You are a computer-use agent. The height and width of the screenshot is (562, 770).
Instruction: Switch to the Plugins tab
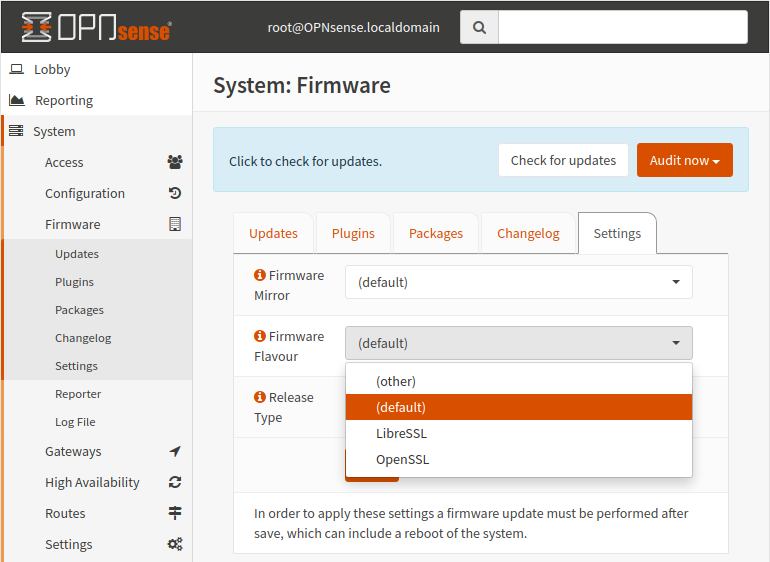[x=353, y=233]
